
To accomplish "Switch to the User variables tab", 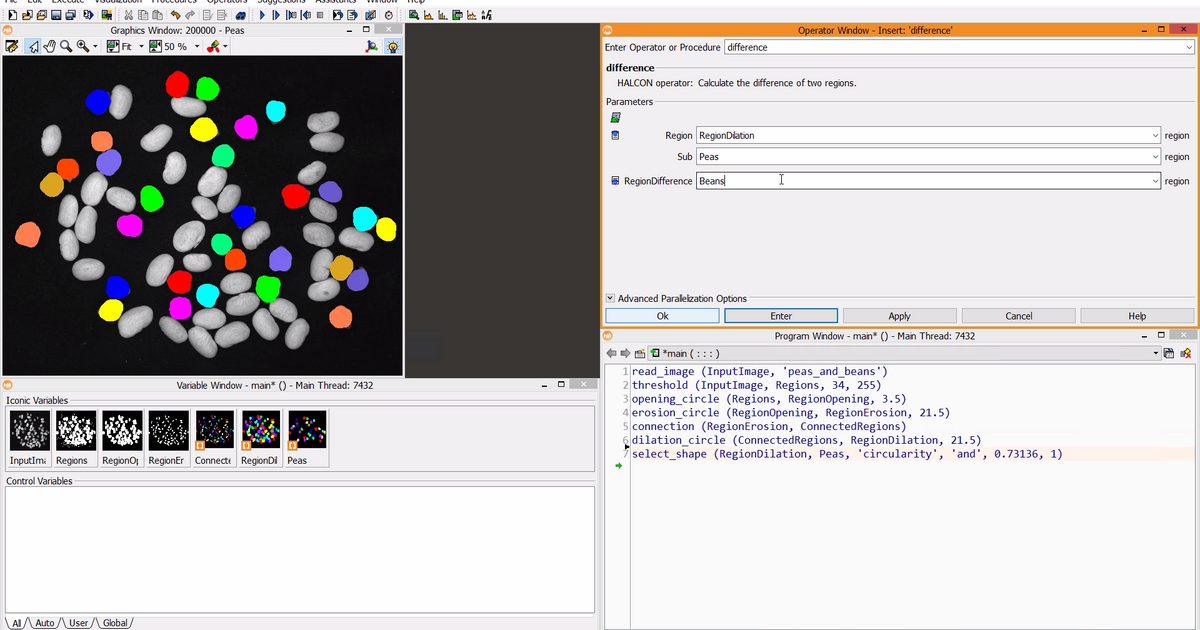I will pos(80,623).
